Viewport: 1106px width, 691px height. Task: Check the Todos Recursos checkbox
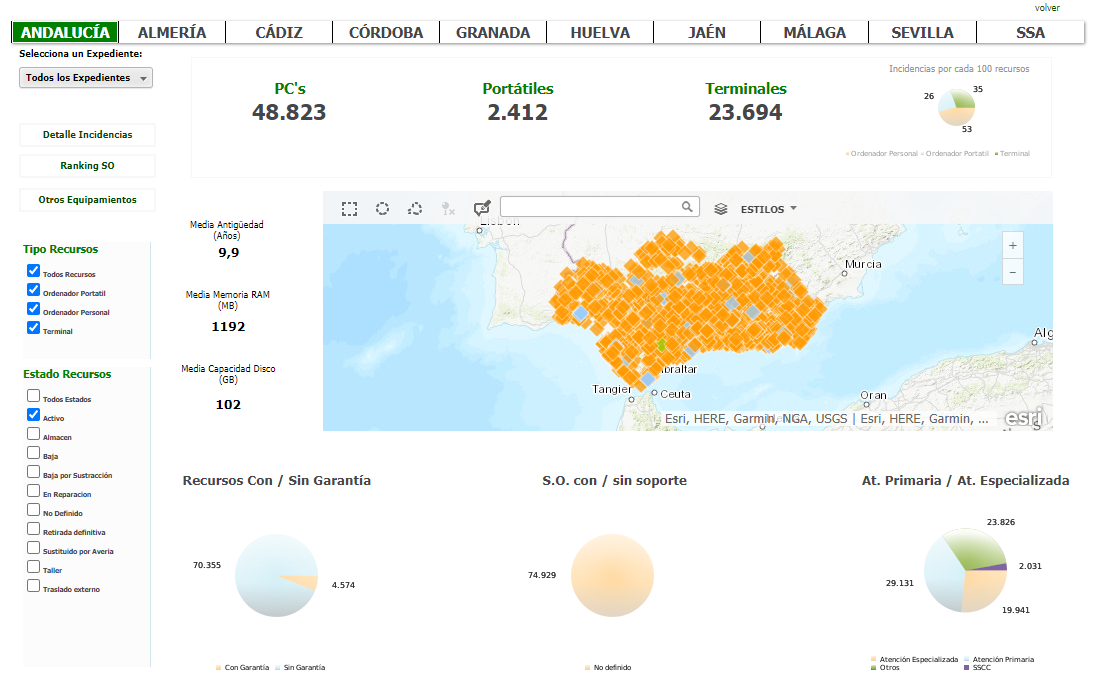pos(33,271)
